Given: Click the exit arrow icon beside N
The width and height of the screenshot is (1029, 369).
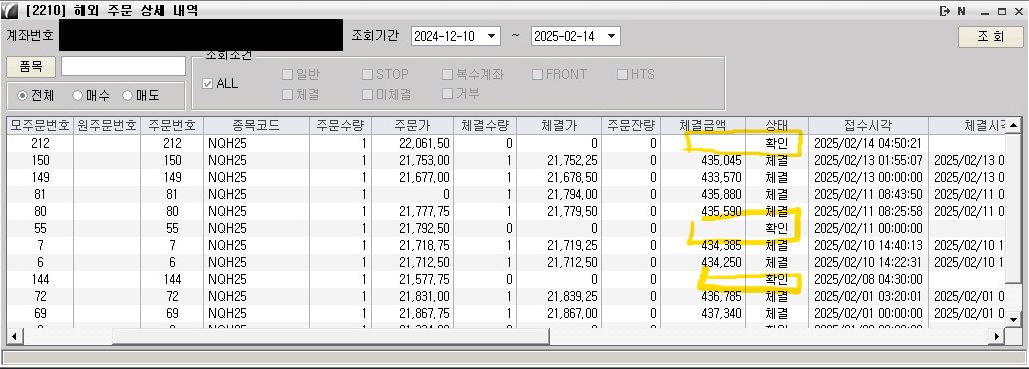Looking at the screenshot, I should [x=945, y=11].
